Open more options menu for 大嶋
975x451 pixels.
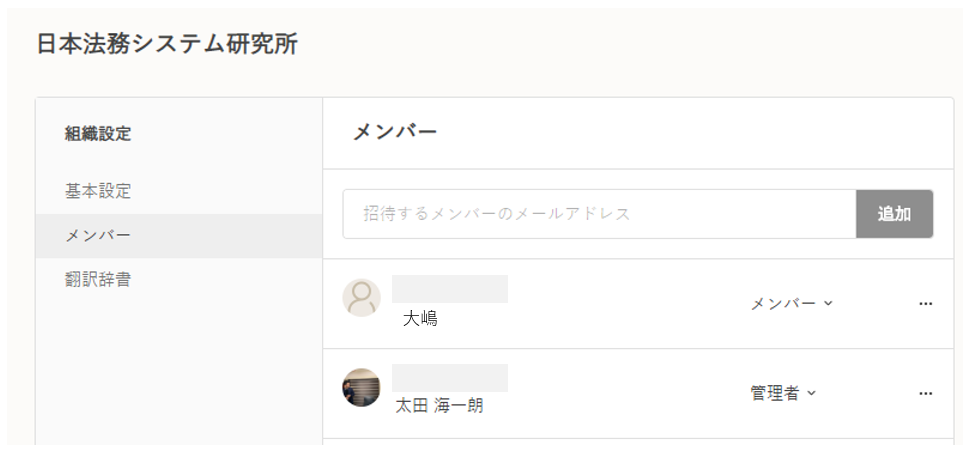[x=925, y=304]
